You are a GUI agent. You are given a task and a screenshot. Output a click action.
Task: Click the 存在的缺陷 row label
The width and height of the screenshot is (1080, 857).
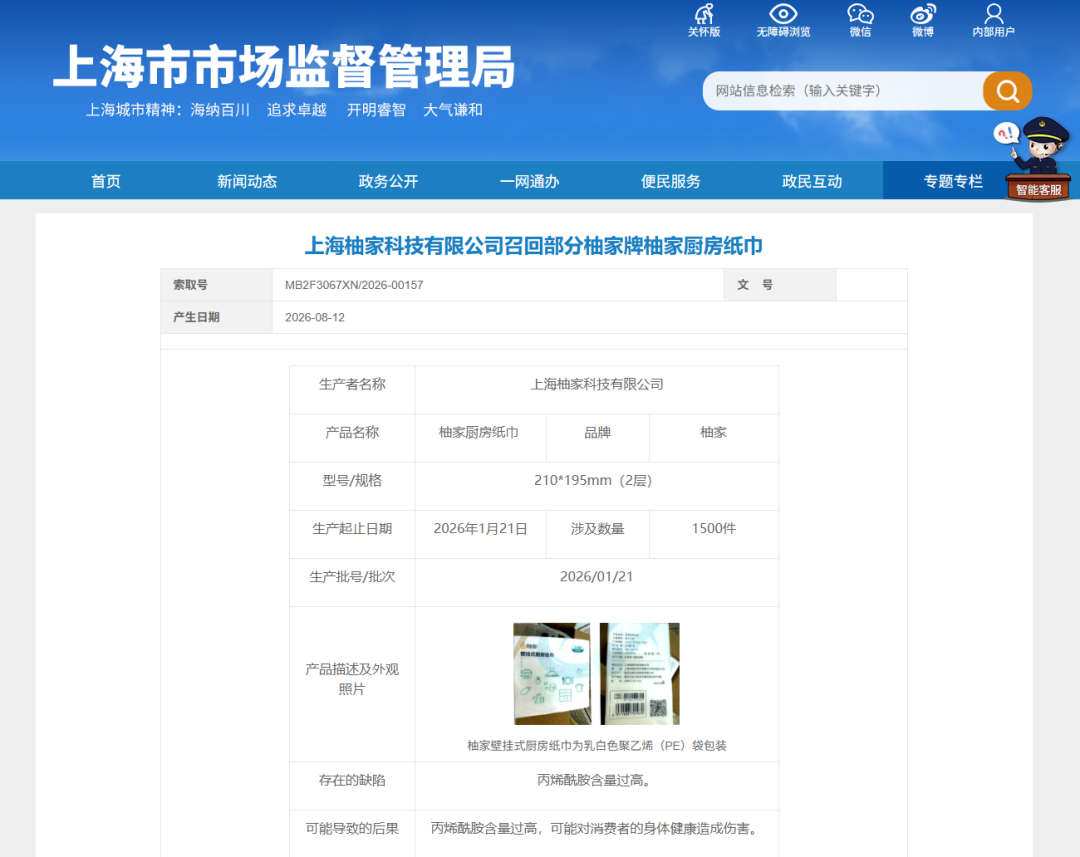[352, 781]
